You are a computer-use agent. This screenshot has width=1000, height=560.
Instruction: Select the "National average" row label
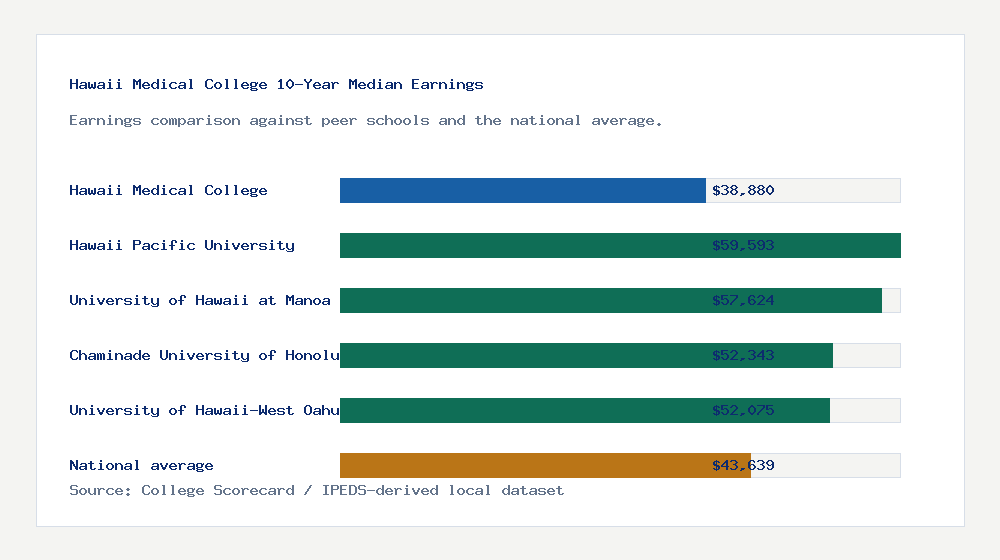[x=141, y=466]
